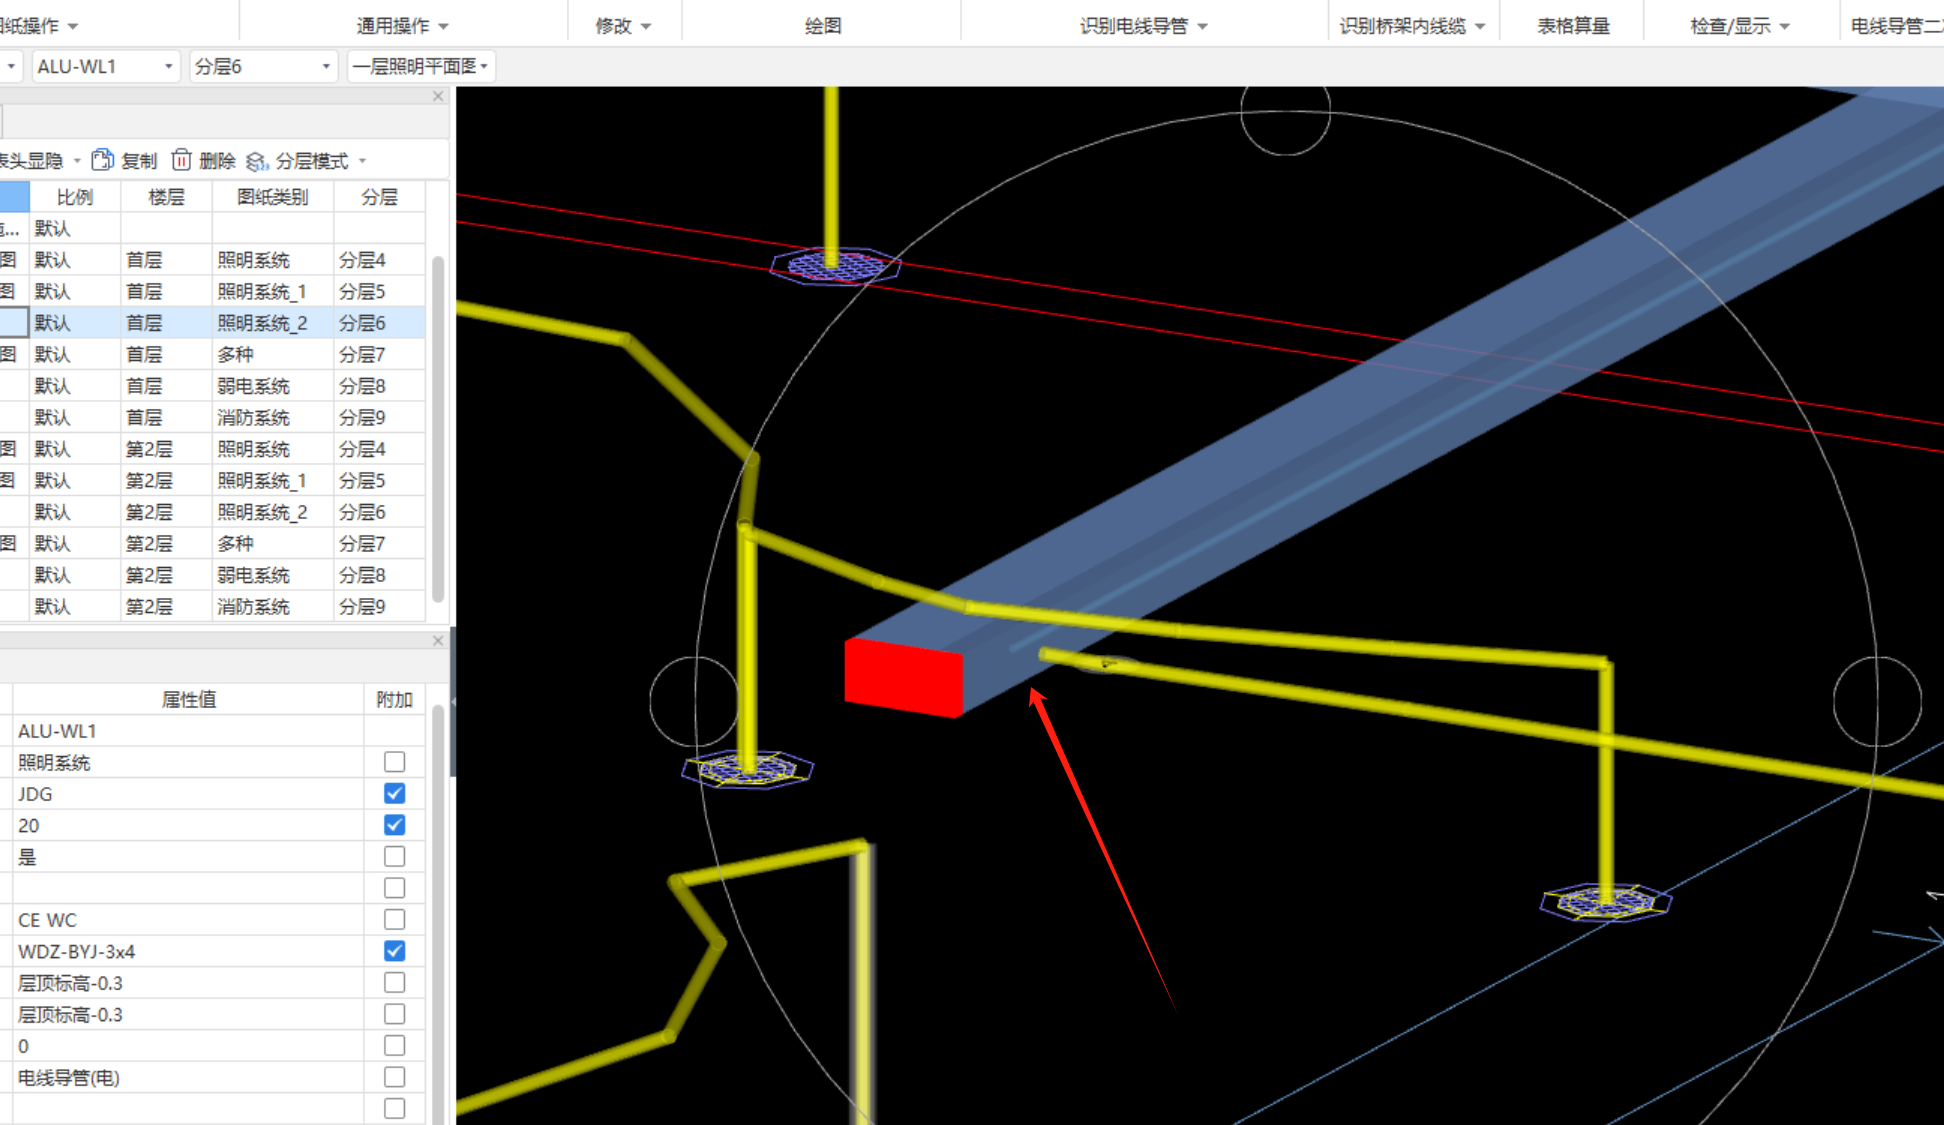Click the 楼层 column header
This screenshot has width=1944, height=1125.
coord(166,197)
